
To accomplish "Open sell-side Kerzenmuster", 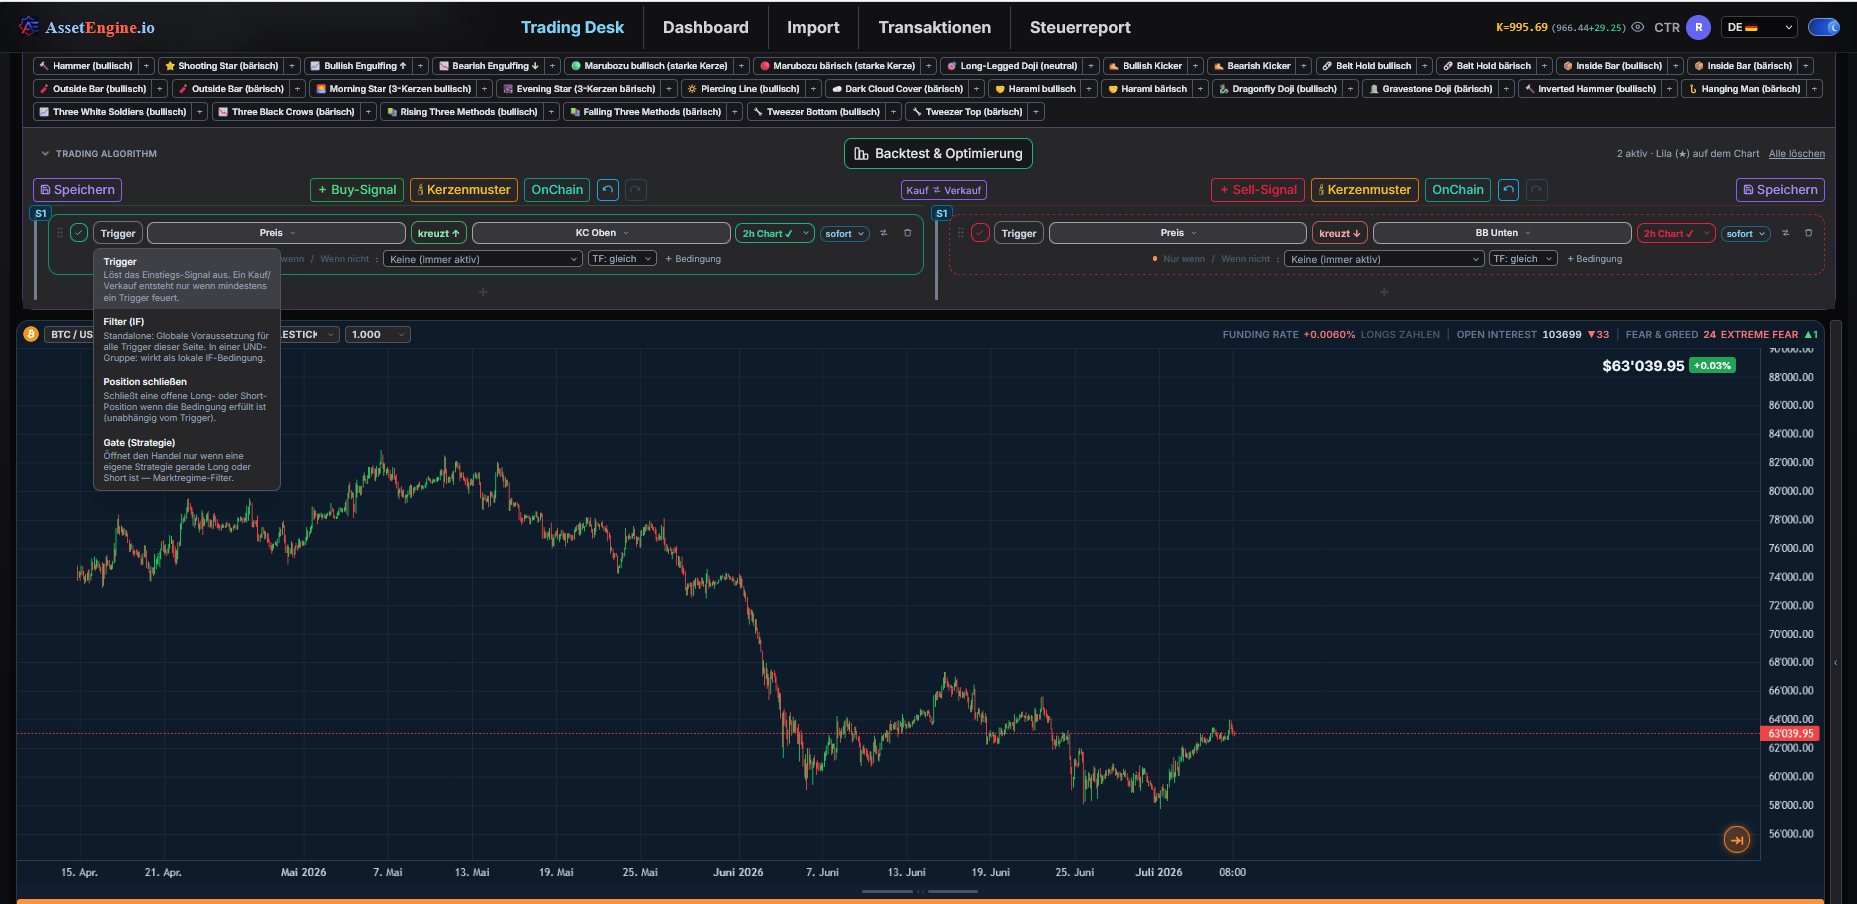I will (x=1365, y=190).
